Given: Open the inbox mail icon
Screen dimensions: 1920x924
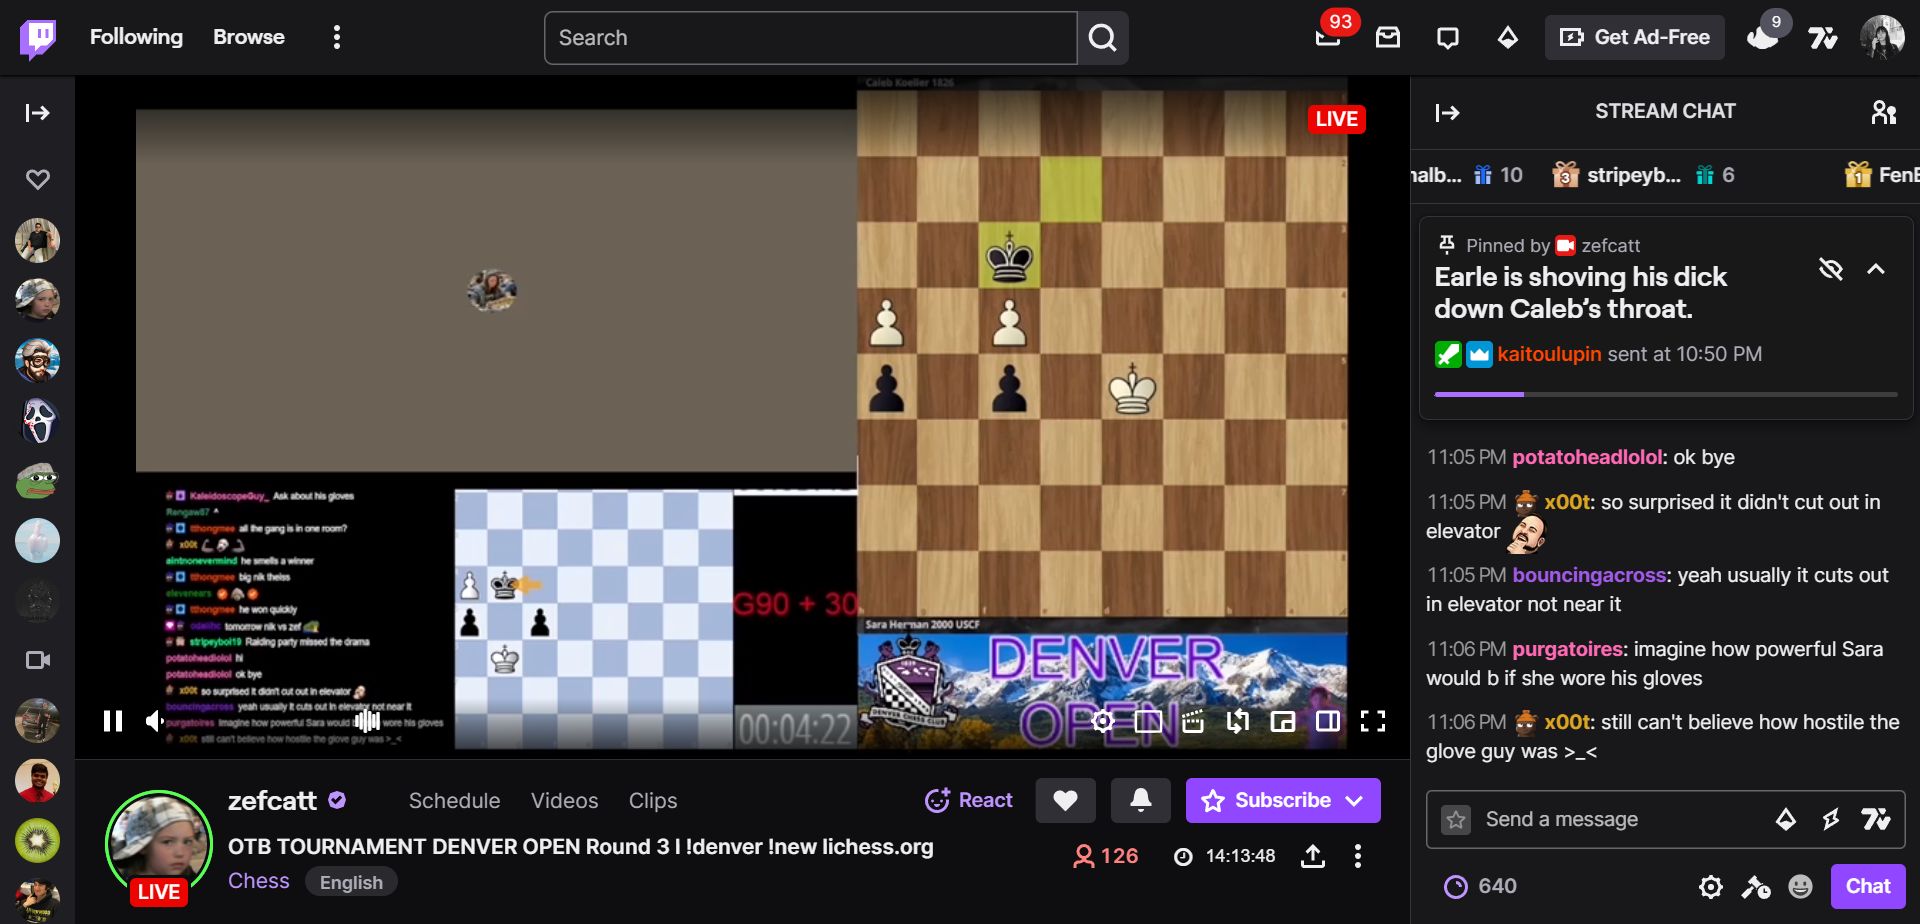Looking at the screenshot, I should pyautogui.click(x=1387, y=38).
